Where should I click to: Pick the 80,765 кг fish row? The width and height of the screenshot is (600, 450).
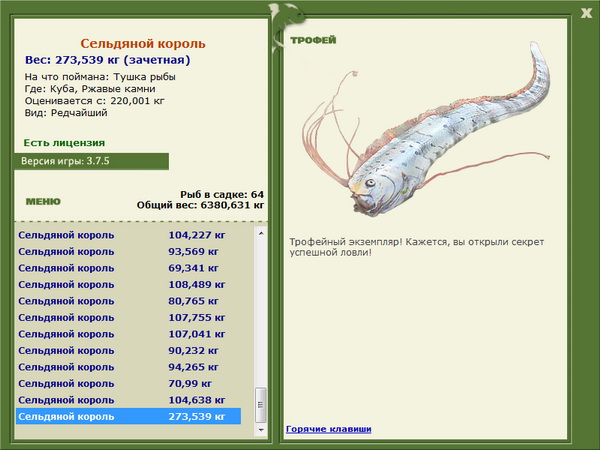tap(129, 301)
